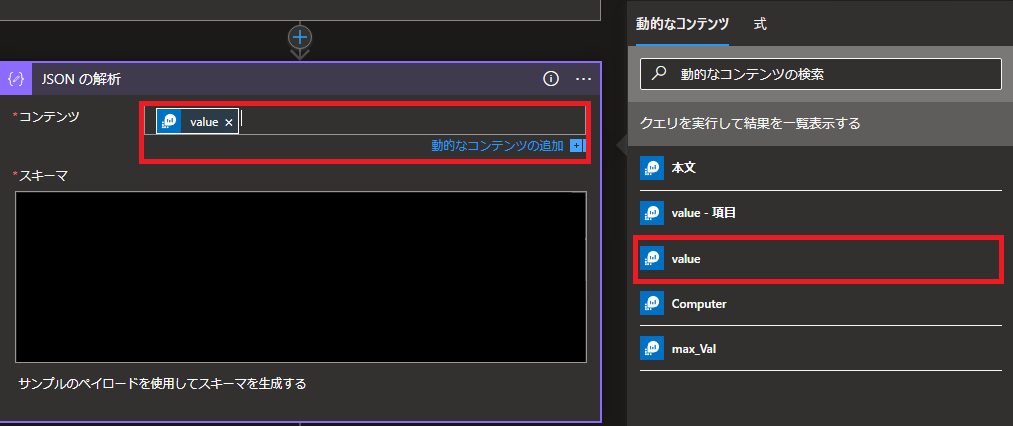Screen dimensions: 1013x426
Task: Click the JSON の解析 title text
Action: pyautogui.click(x=81, y=79)
